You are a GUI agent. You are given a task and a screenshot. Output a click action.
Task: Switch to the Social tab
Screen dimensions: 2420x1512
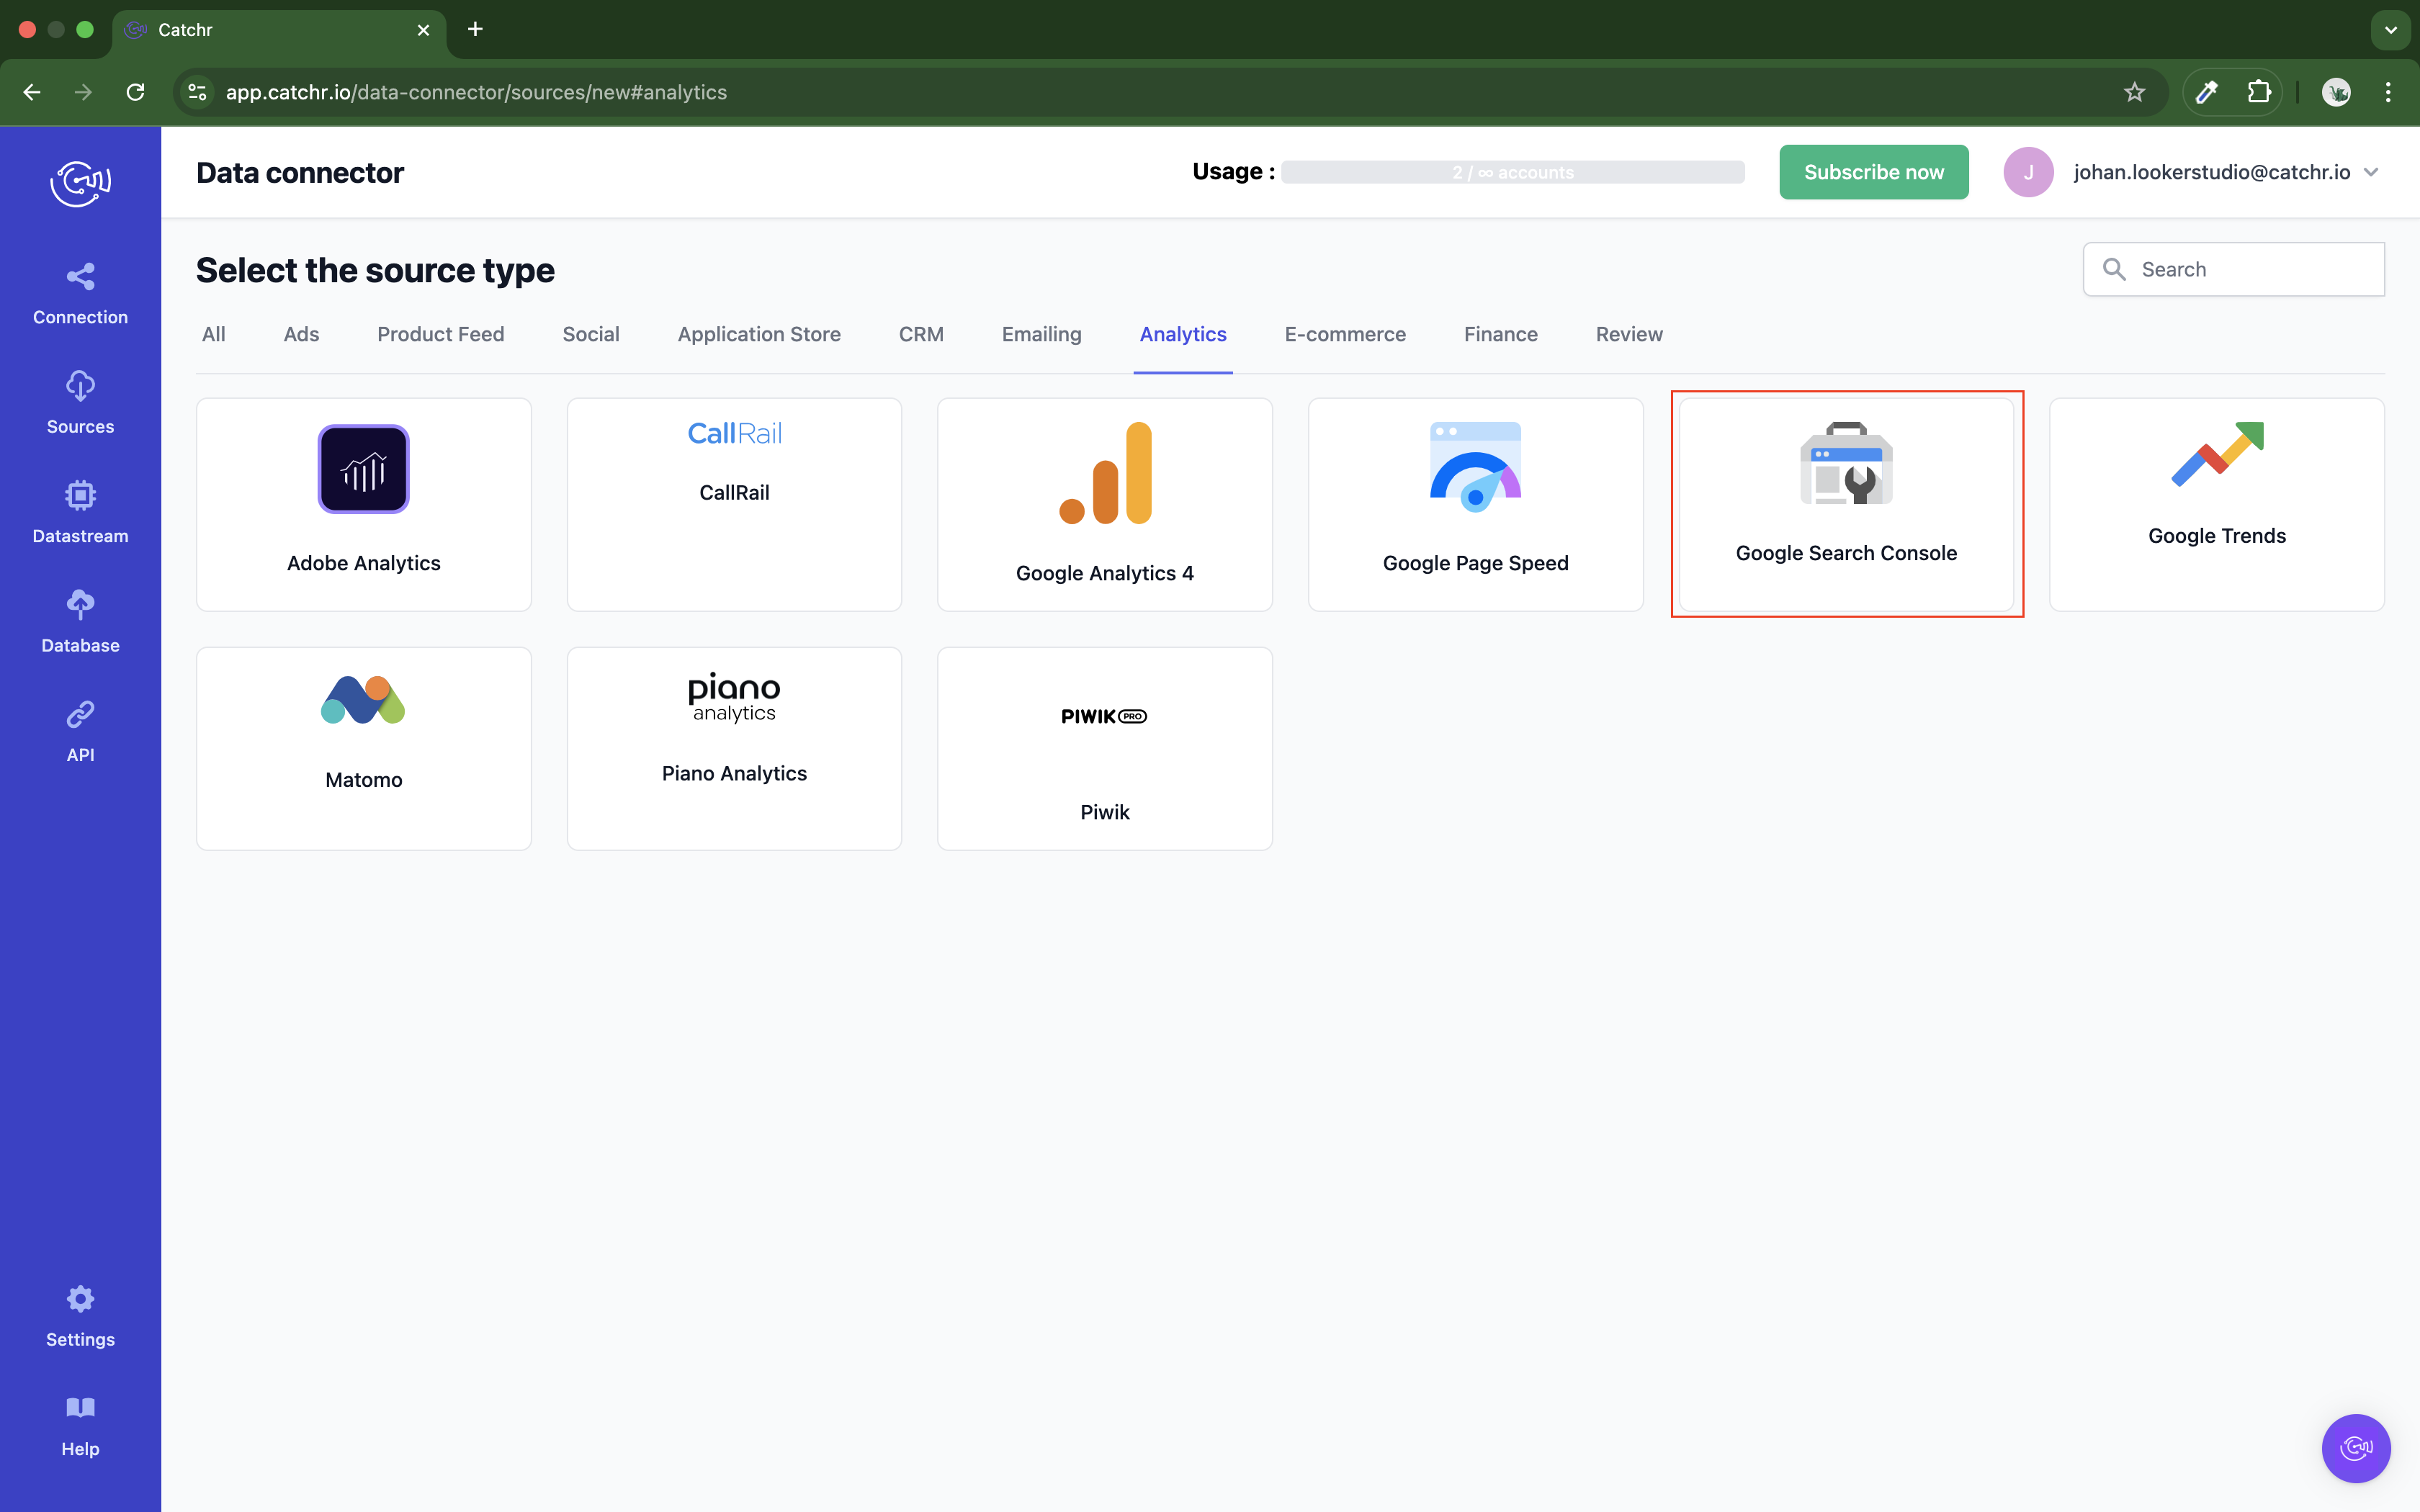591,334
